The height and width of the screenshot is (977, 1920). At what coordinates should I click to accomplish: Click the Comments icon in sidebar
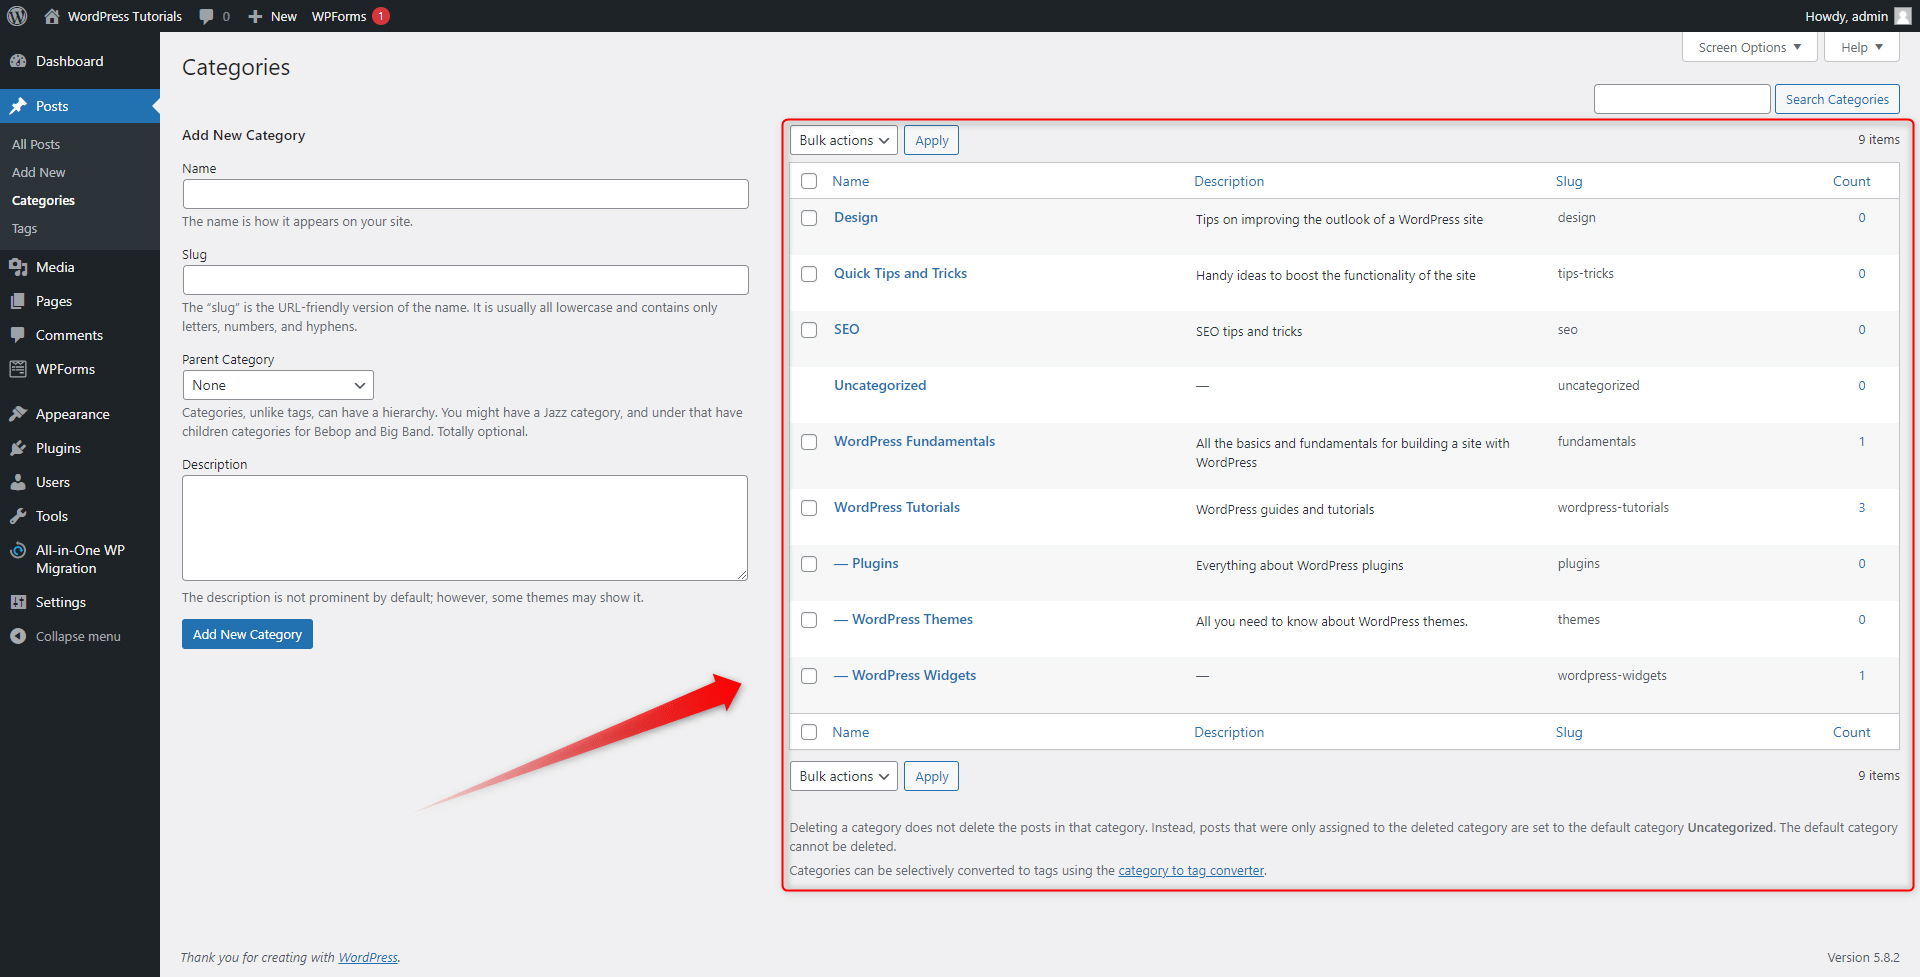18,335
